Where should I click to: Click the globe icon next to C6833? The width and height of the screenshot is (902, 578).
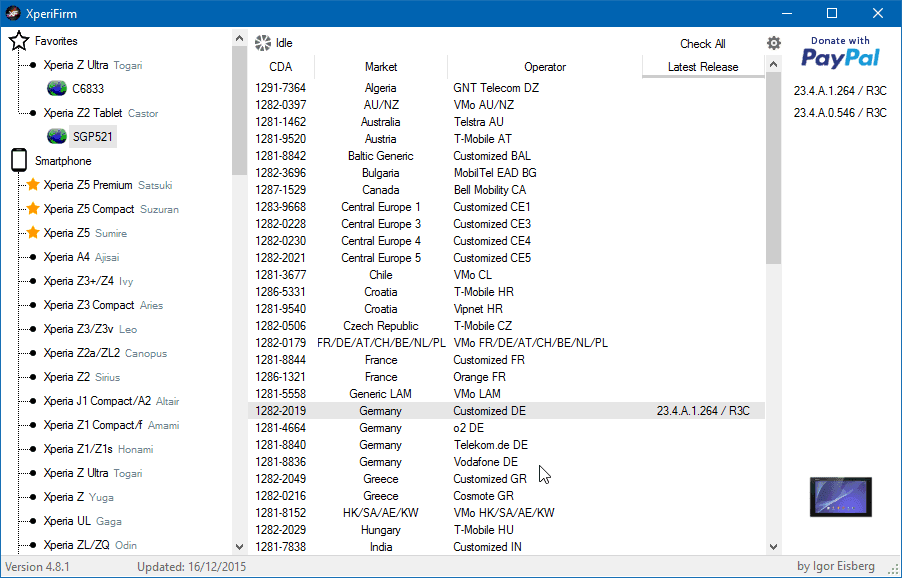coord(57,89)
